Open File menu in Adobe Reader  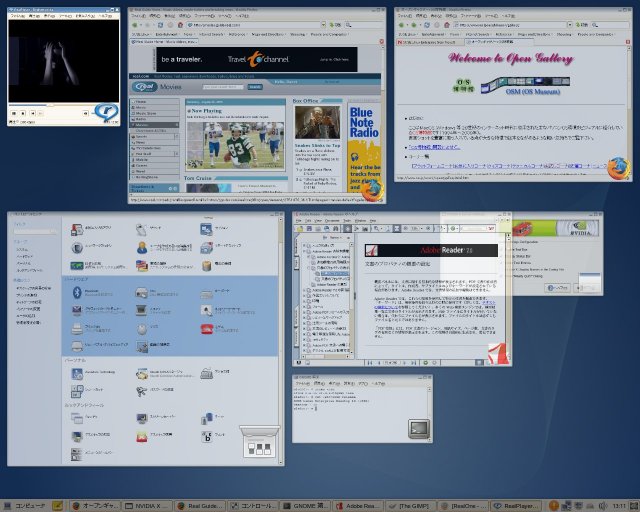pyautogui.click(x=298, y=220)
